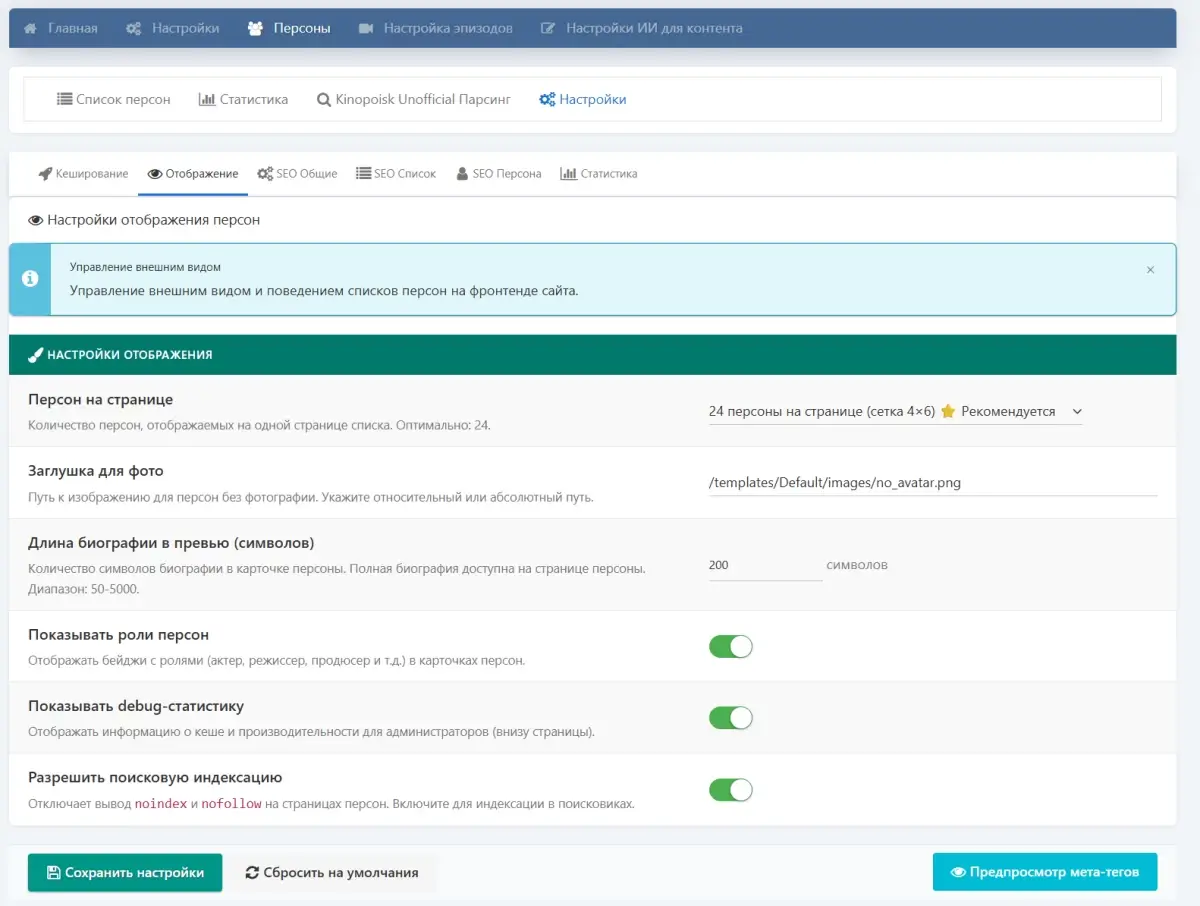Open the Статистика section with bar chart
Screen dimensions: 1200x906
(x=243, y=99)
